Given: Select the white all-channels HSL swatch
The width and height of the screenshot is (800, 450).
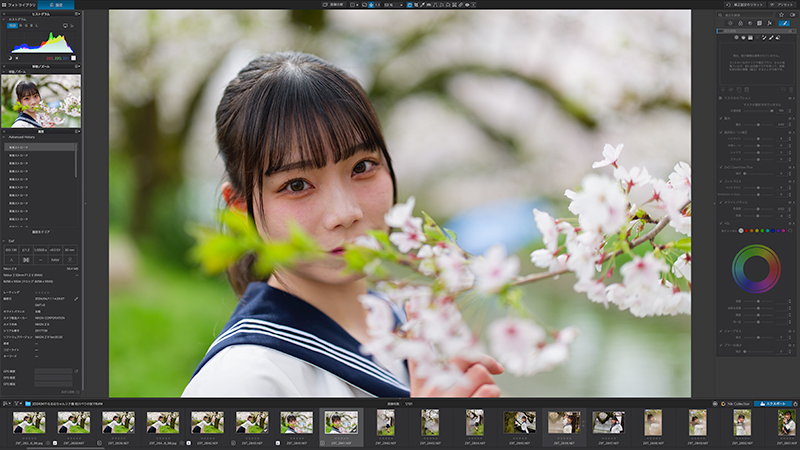Looking at the screenshot, I should (741, 231).
